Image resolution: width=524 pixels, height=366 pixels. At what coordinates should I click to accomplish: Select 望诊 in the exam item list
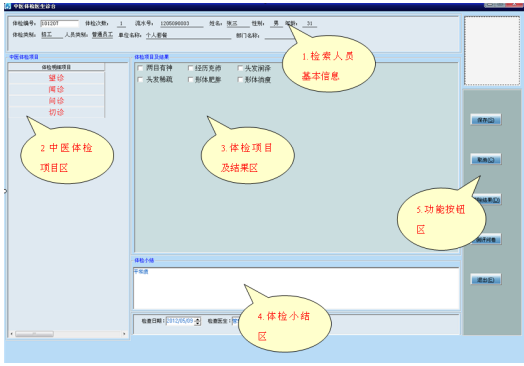(x=56, y=78)
